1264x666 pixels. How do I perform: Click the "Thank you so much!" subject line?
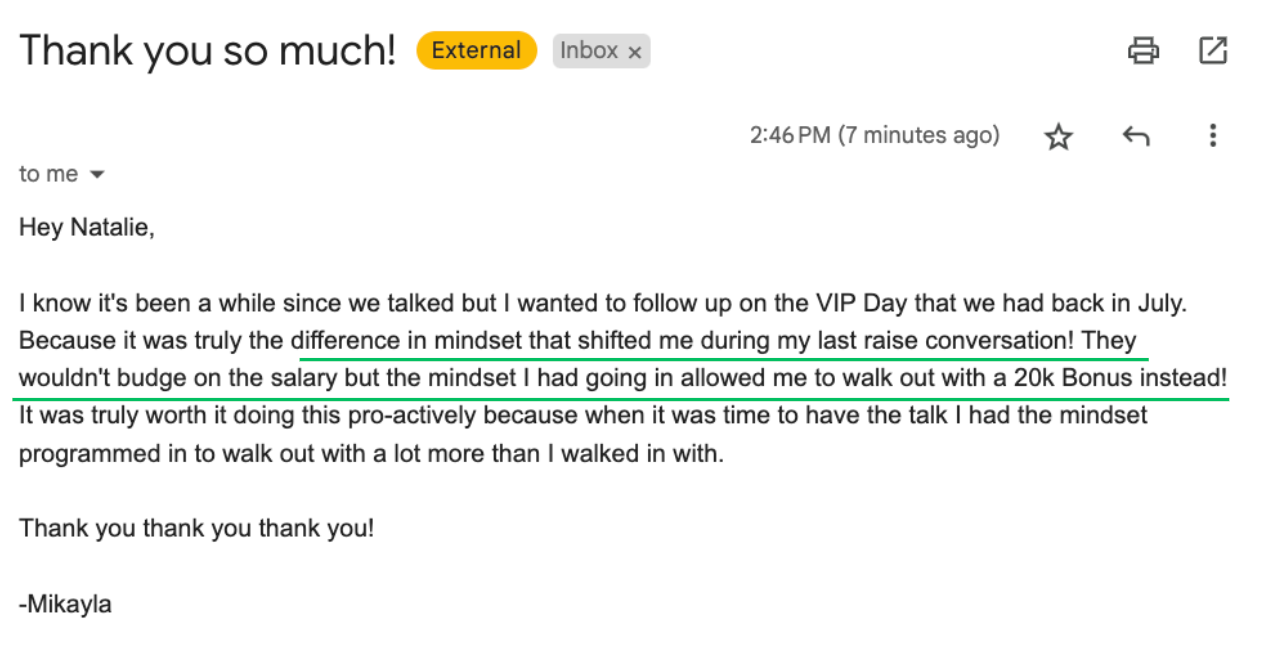[x=208, y=50]
